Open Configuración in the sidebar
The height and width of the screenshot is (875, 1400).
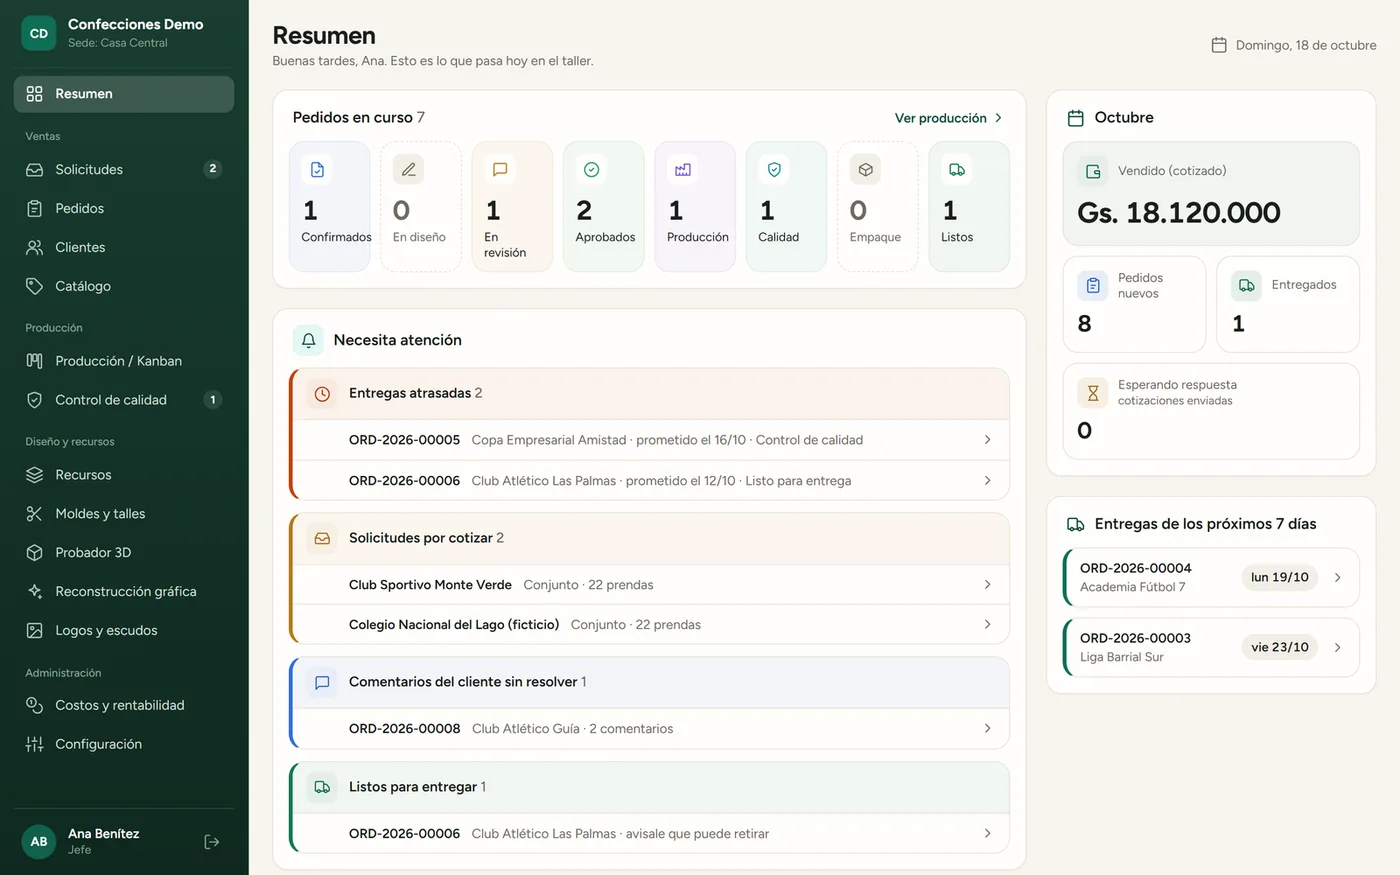pos(124,744)
